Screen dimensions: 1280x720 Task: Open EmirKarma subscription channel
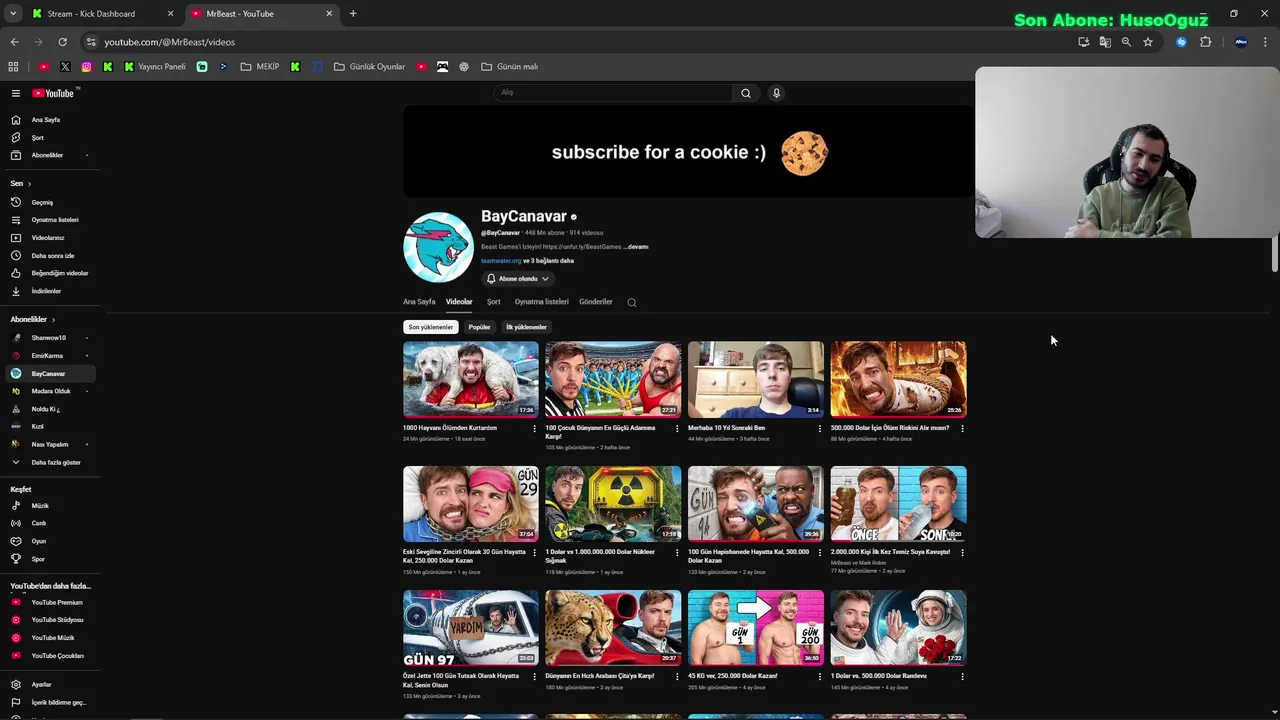pyautogui.click(x=50, y=356)
